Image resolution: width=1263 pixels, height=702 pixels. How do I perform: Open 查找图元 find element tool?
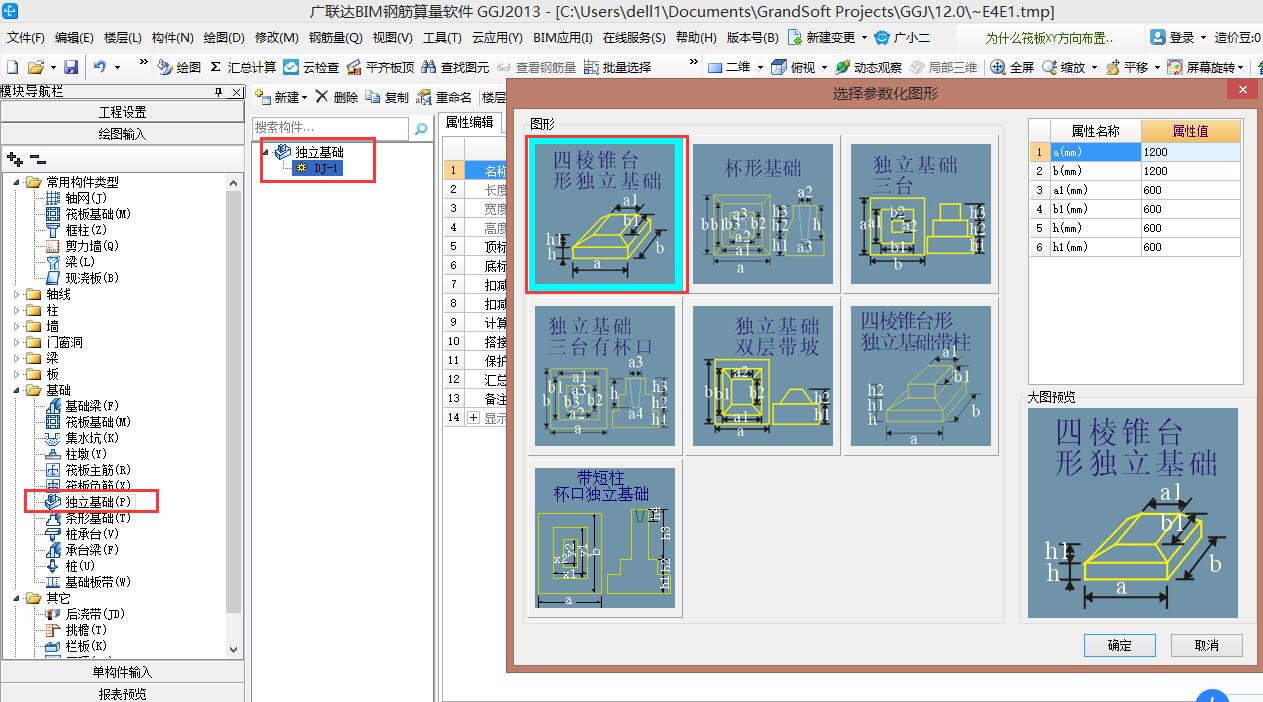click(455, 67)
